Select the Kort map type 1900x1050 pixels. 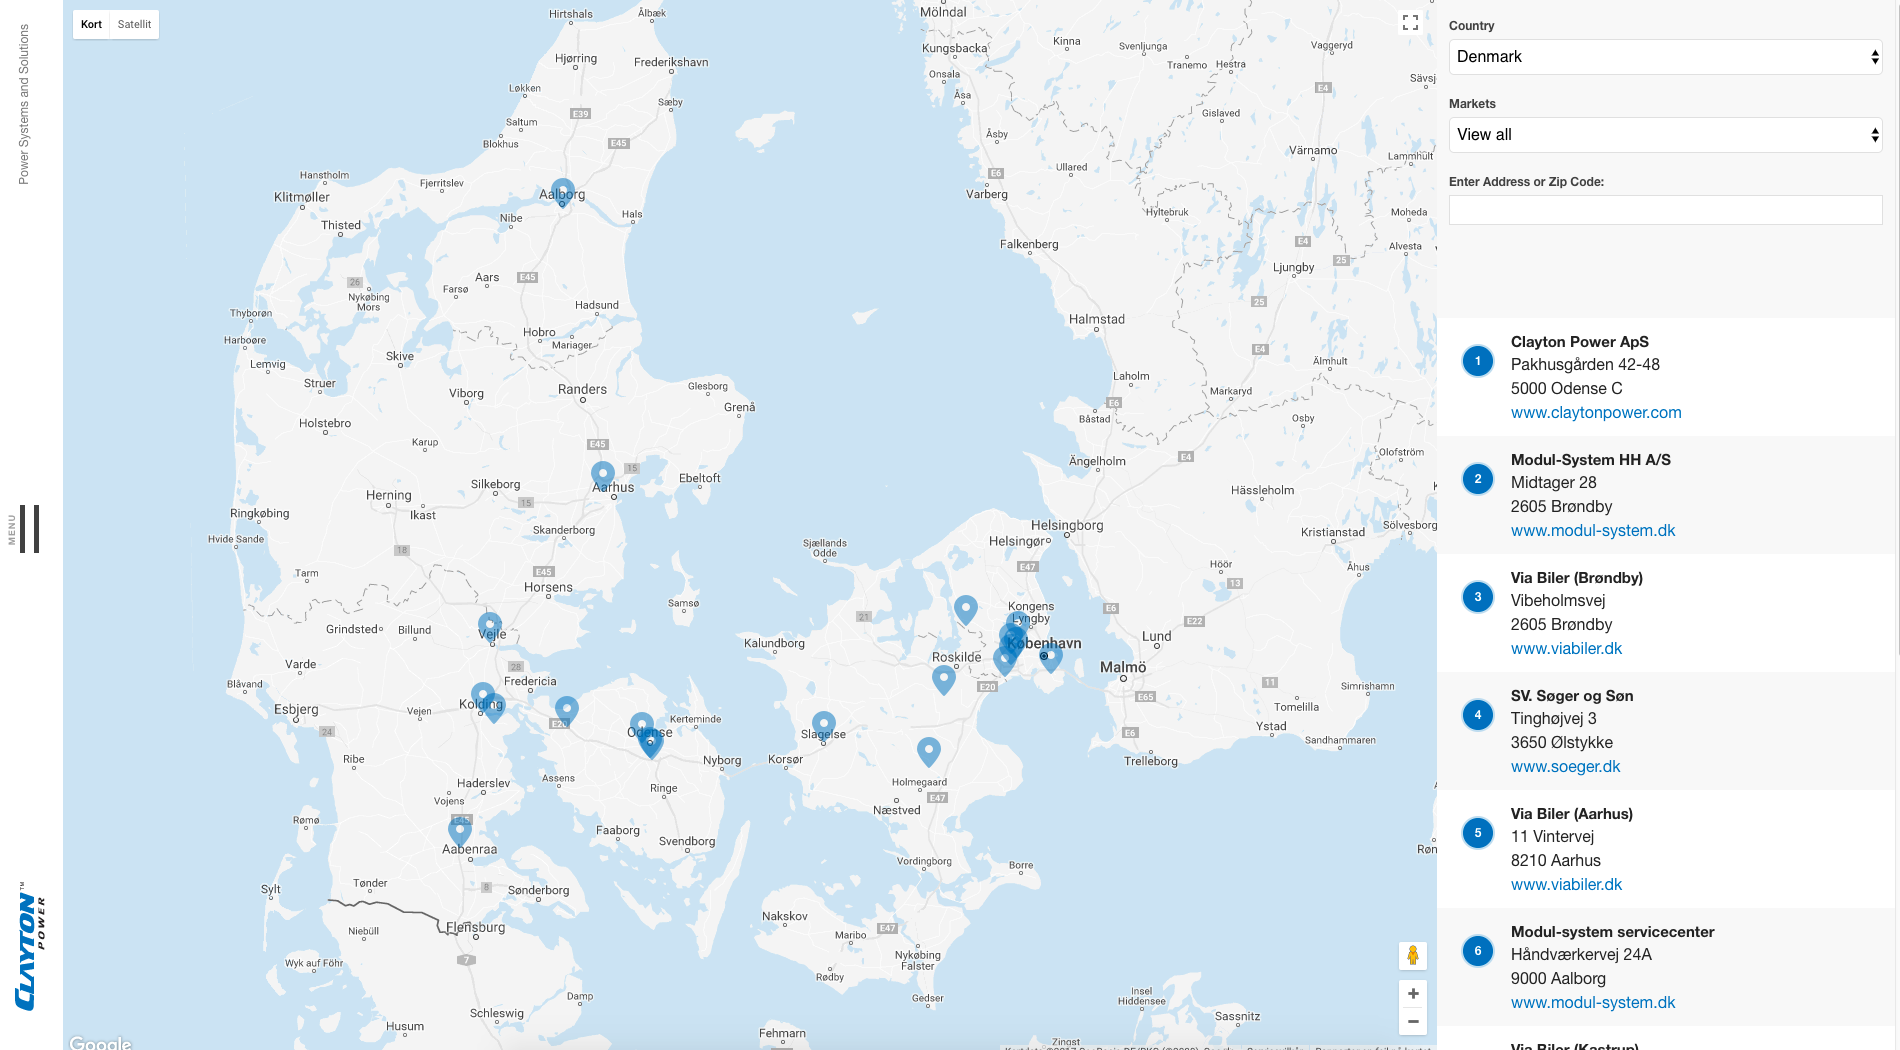tap(91, 24)
